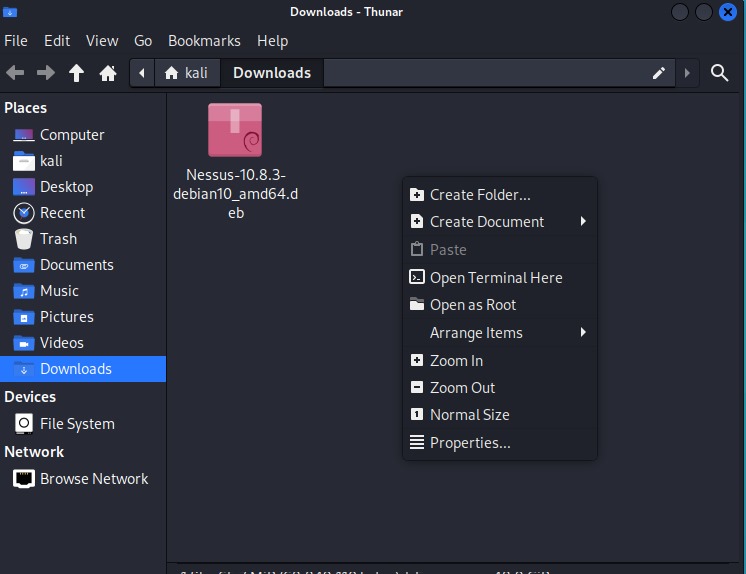Choose Properties... from context menu
The height and width of the screenshot is (574, 746).
(x=500, y=443)
